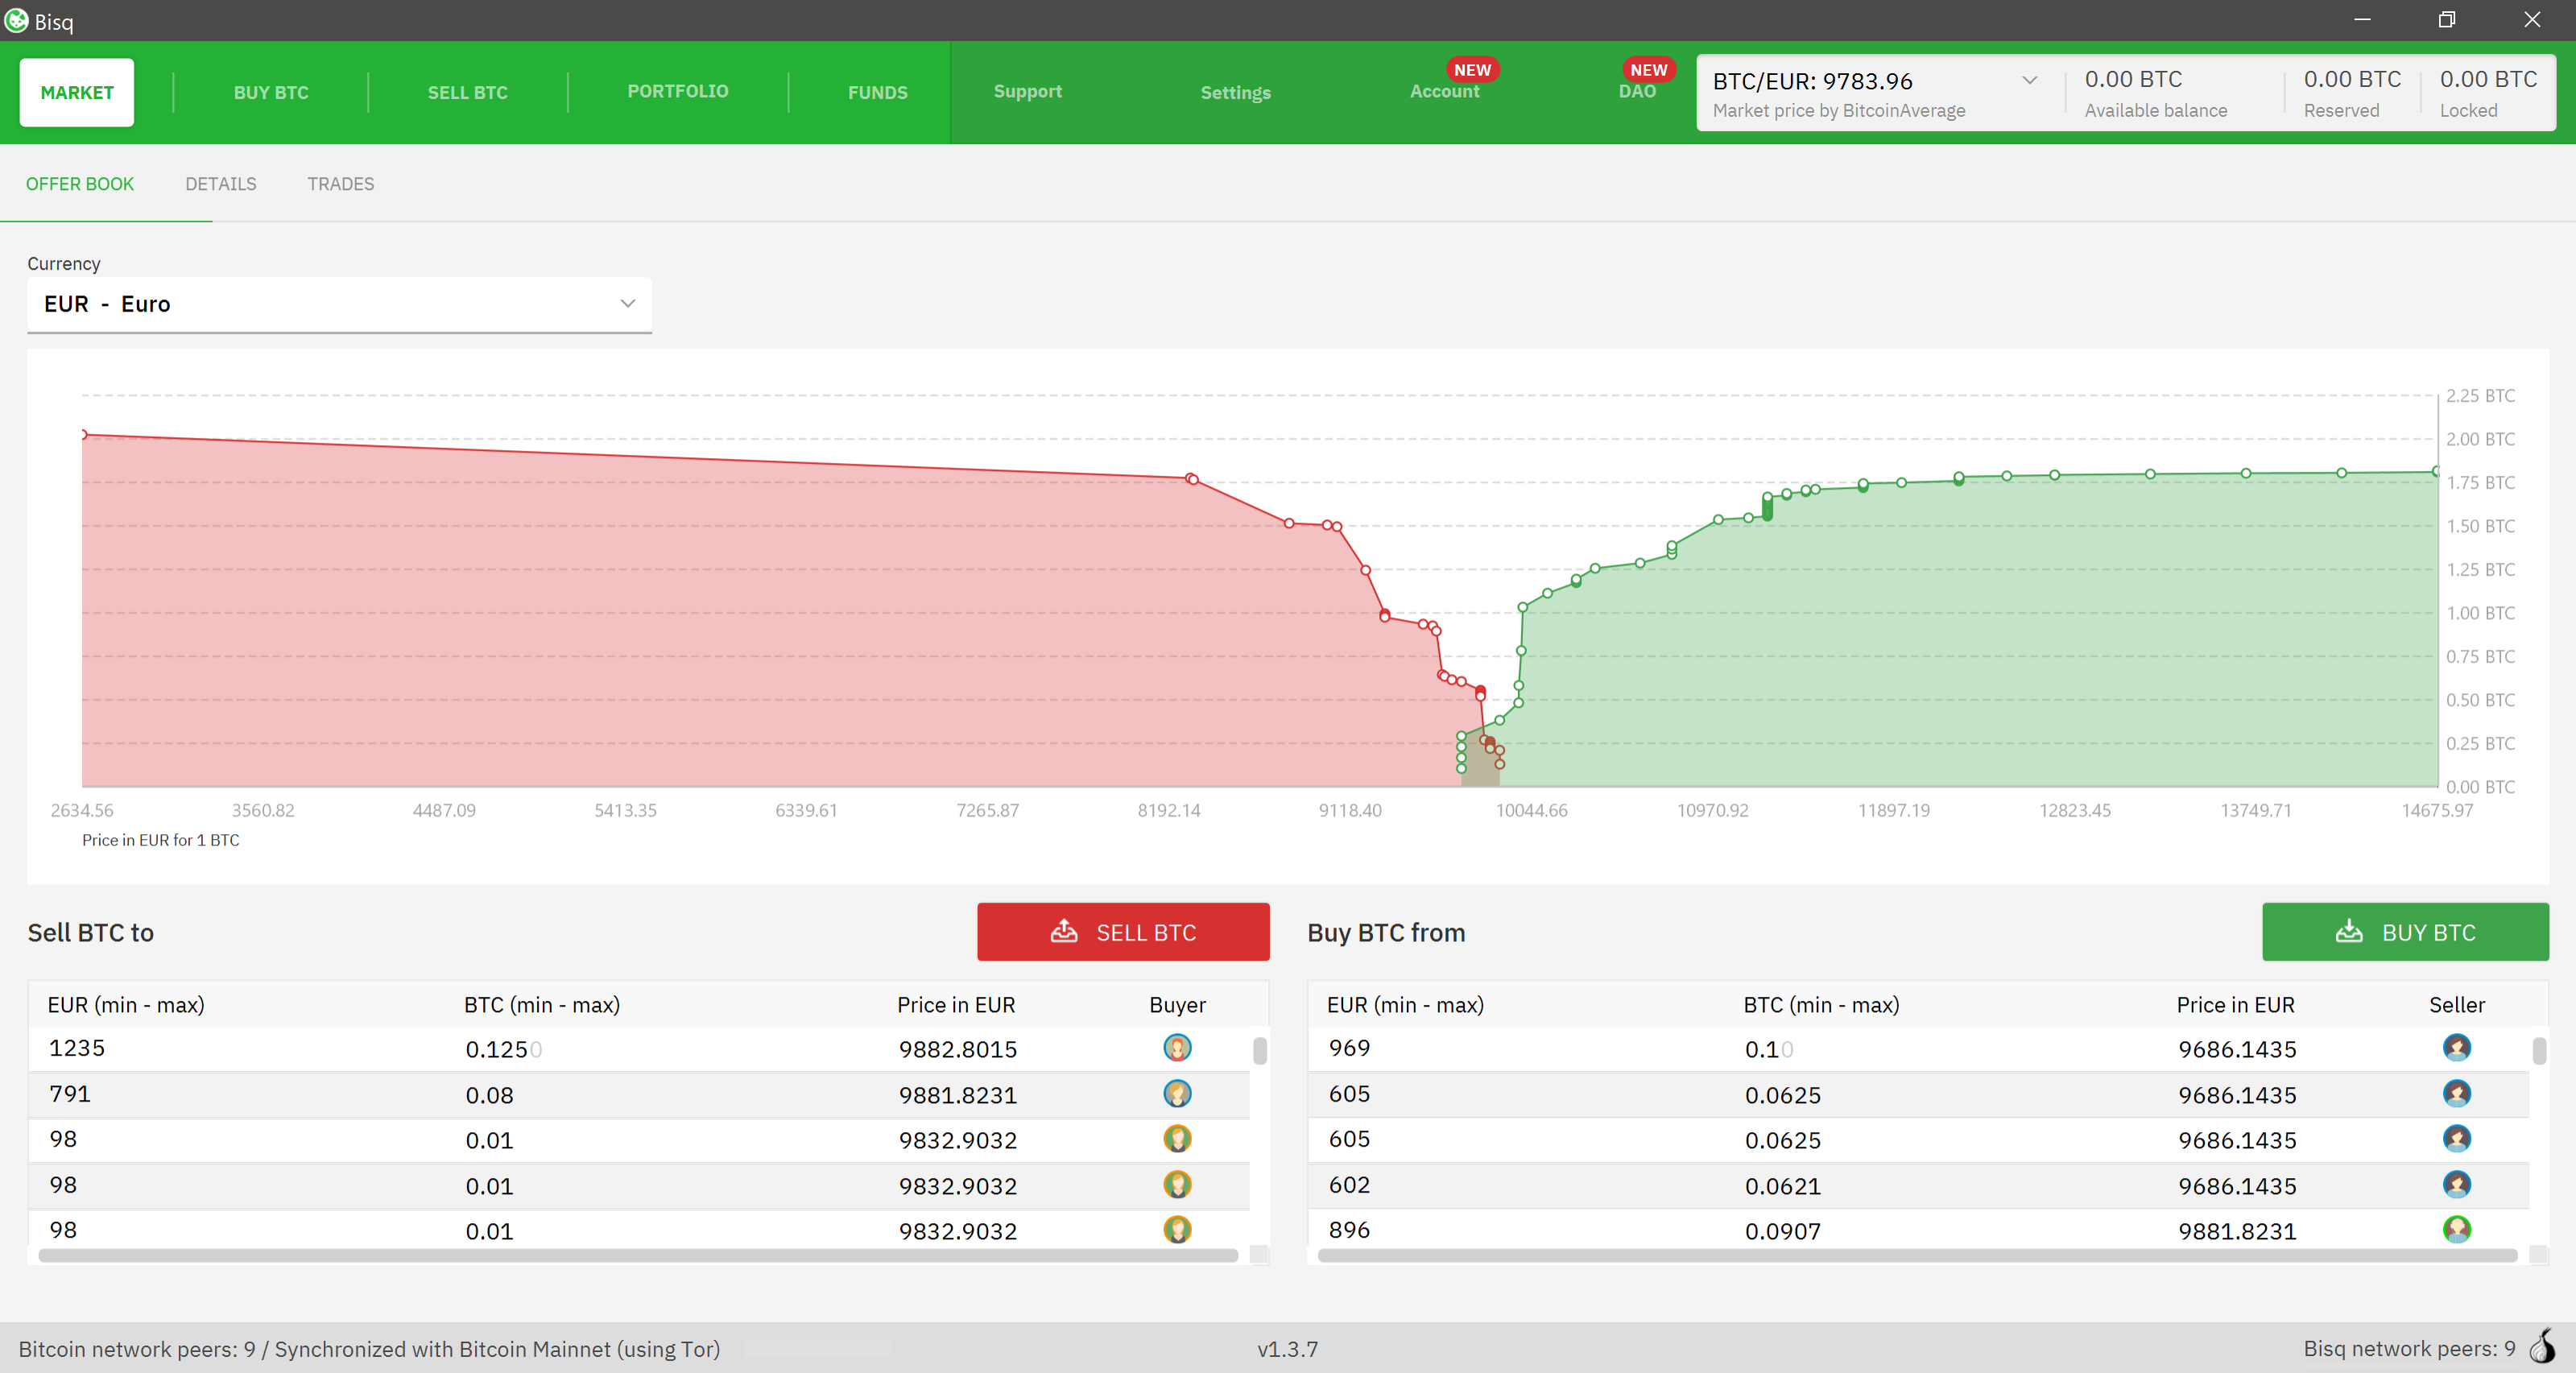Open the Support section
This screenshot has height=1373, width=2576.
[x=1028, y=91]
